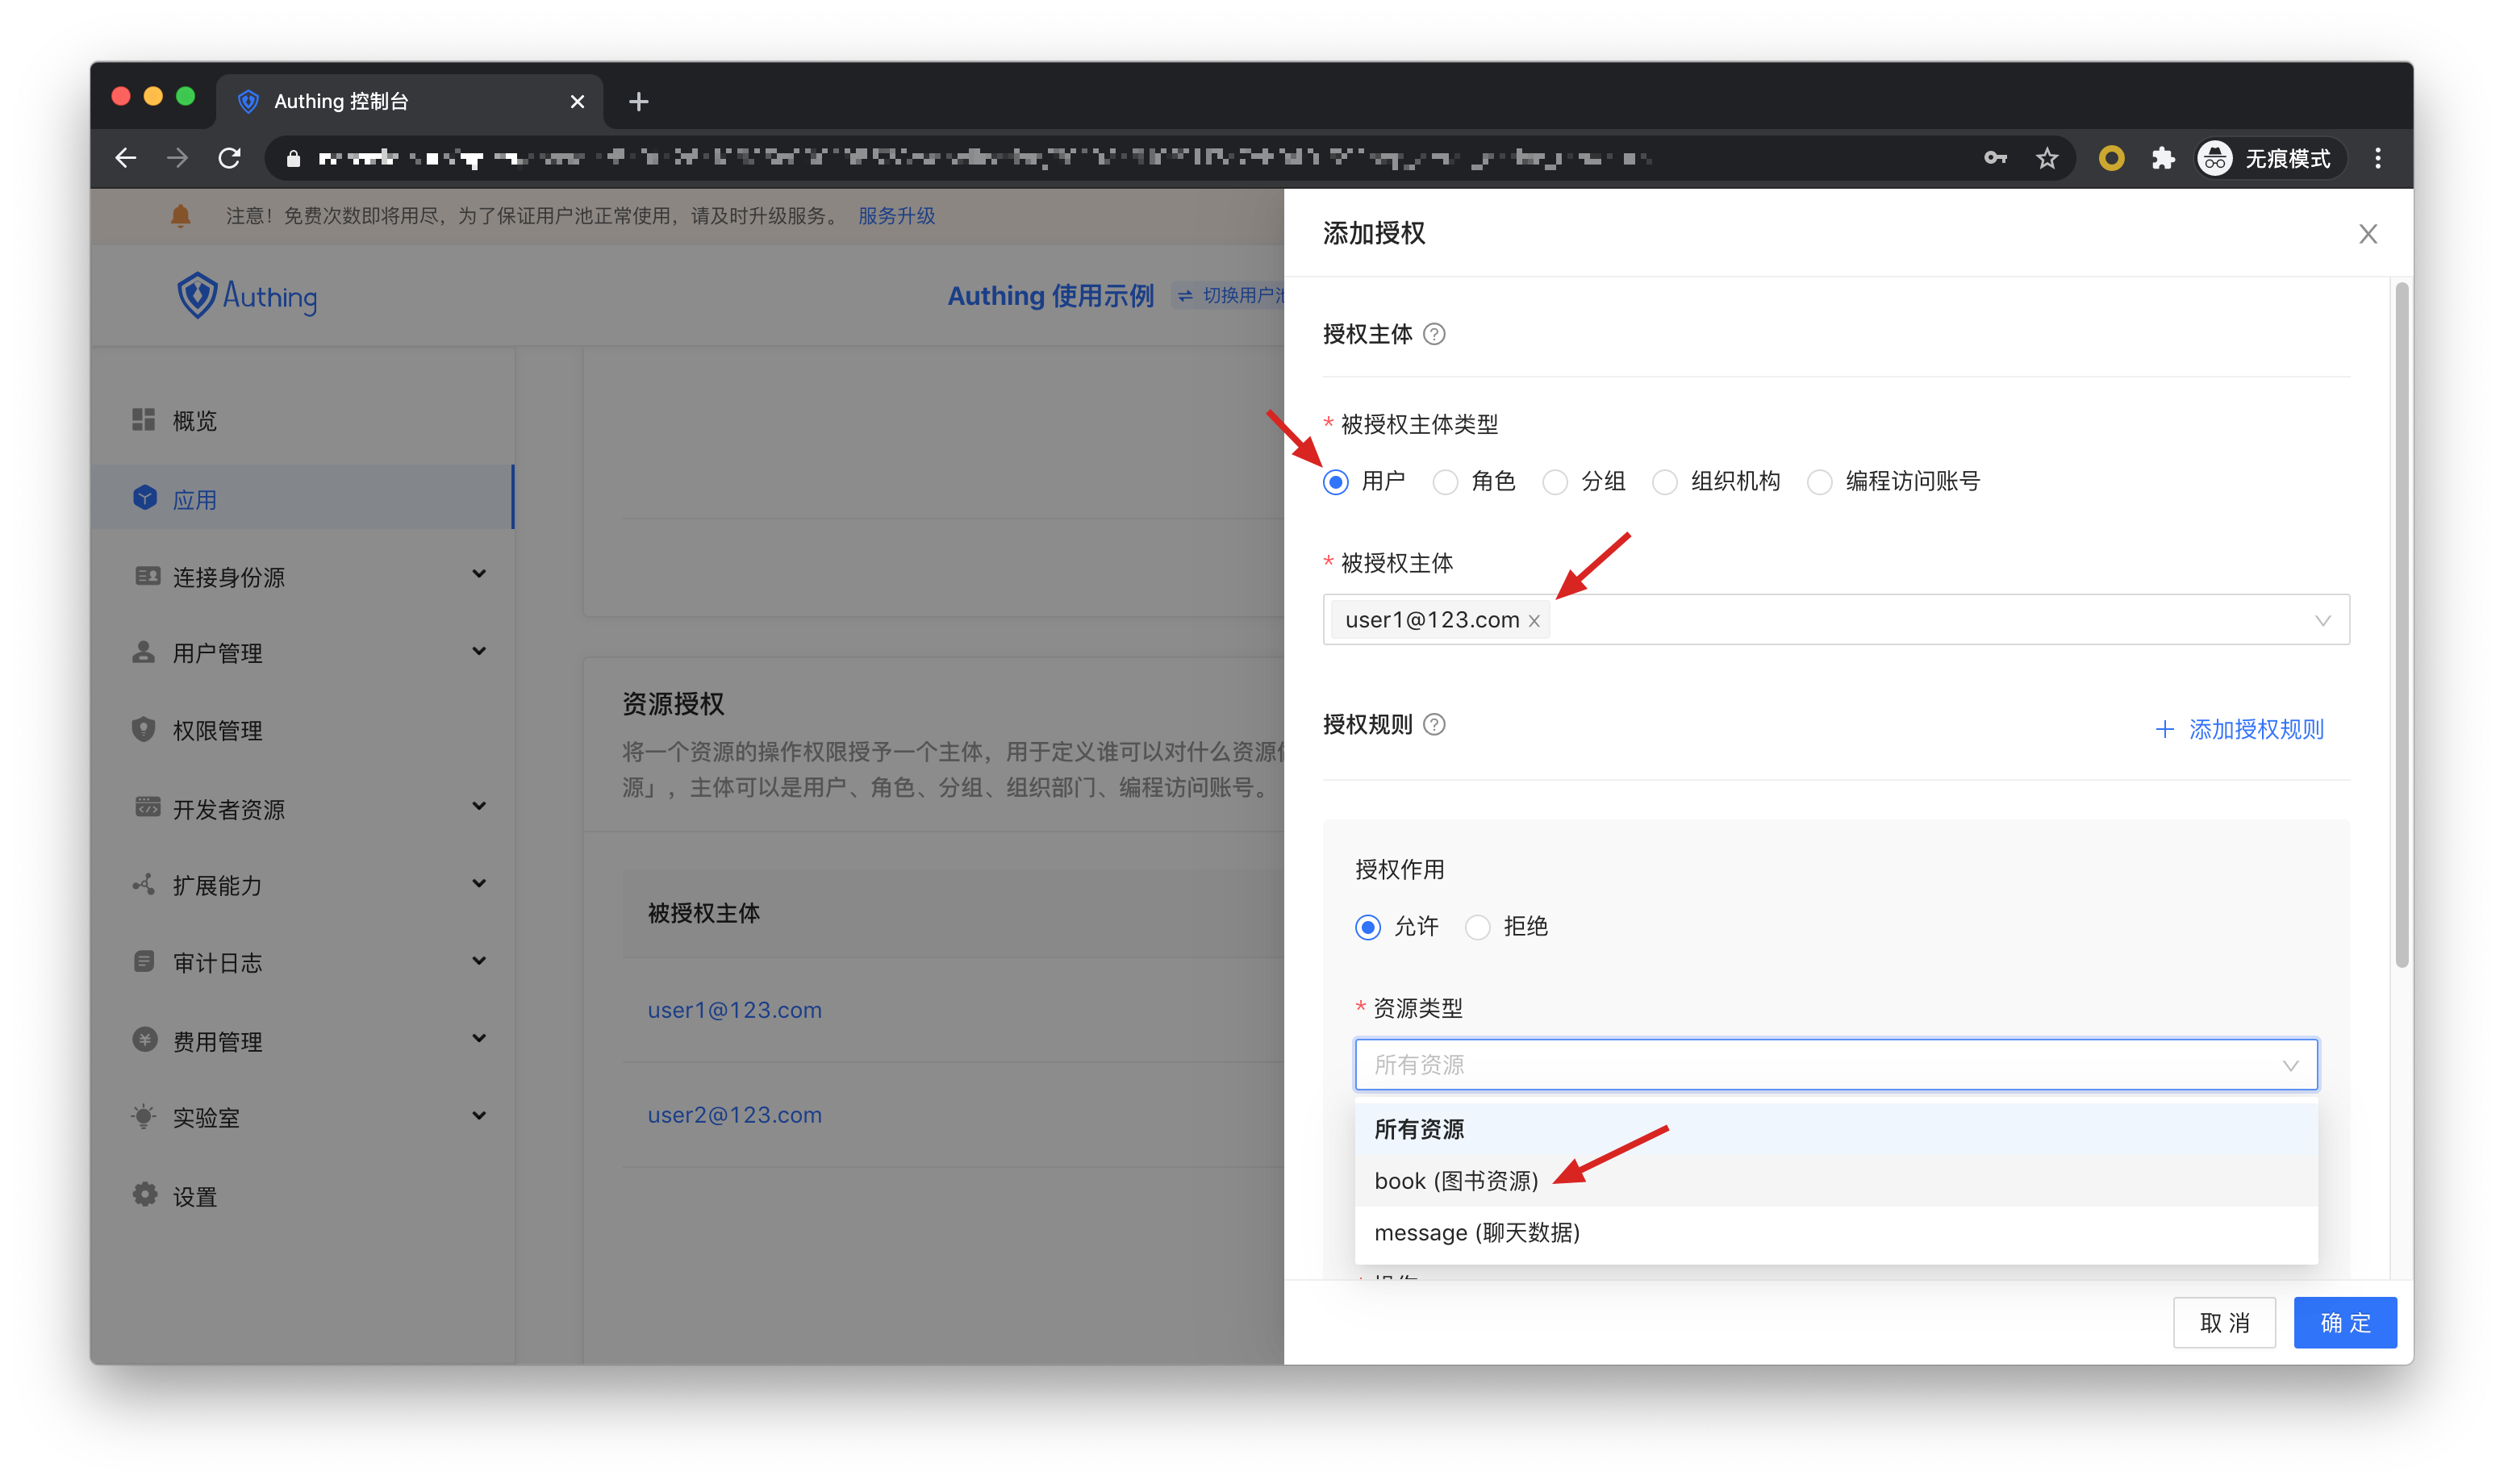Close the 添加授权 drawer with the X
This screenshot has width=2504, height=1484.
pyautogui.click(x=2367, y=234)
